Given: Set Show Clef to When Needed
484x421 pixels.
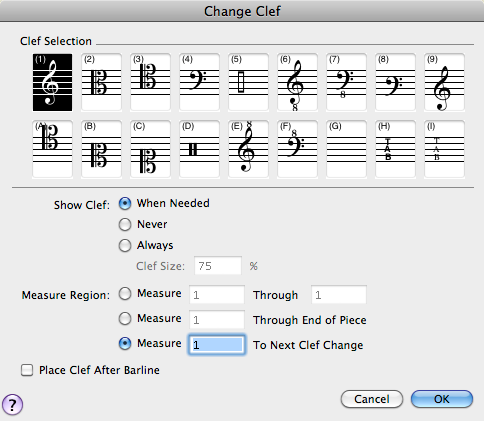Looking at the screenshot, I should [x=125, y=203].
